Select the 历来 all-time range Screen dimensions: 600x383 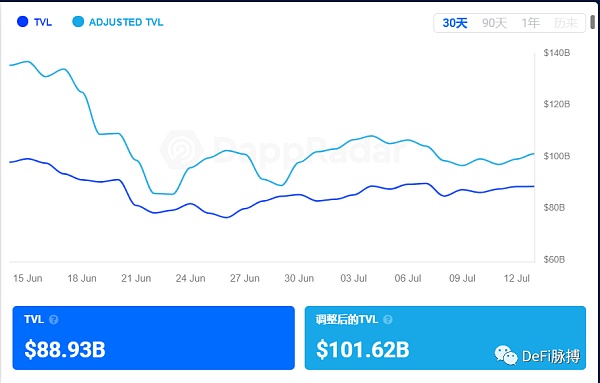pos(565,23)
